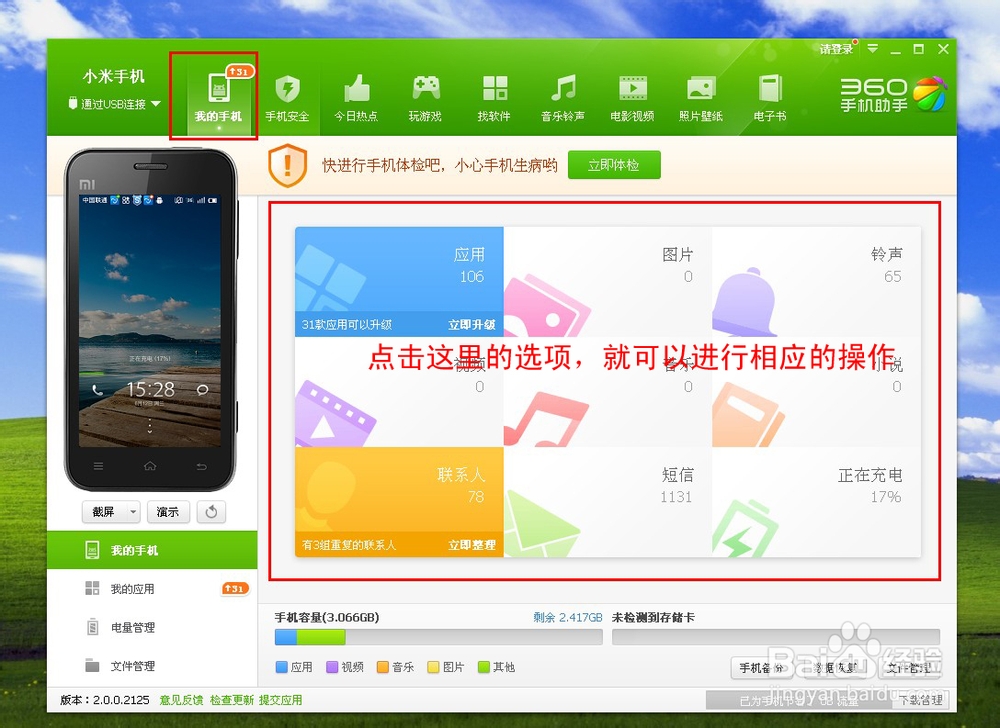Open 电子书 book icon
Image resolution: width=1000 pixels, height=728 pixels.
pyautogui.click(x=770, y=97)
